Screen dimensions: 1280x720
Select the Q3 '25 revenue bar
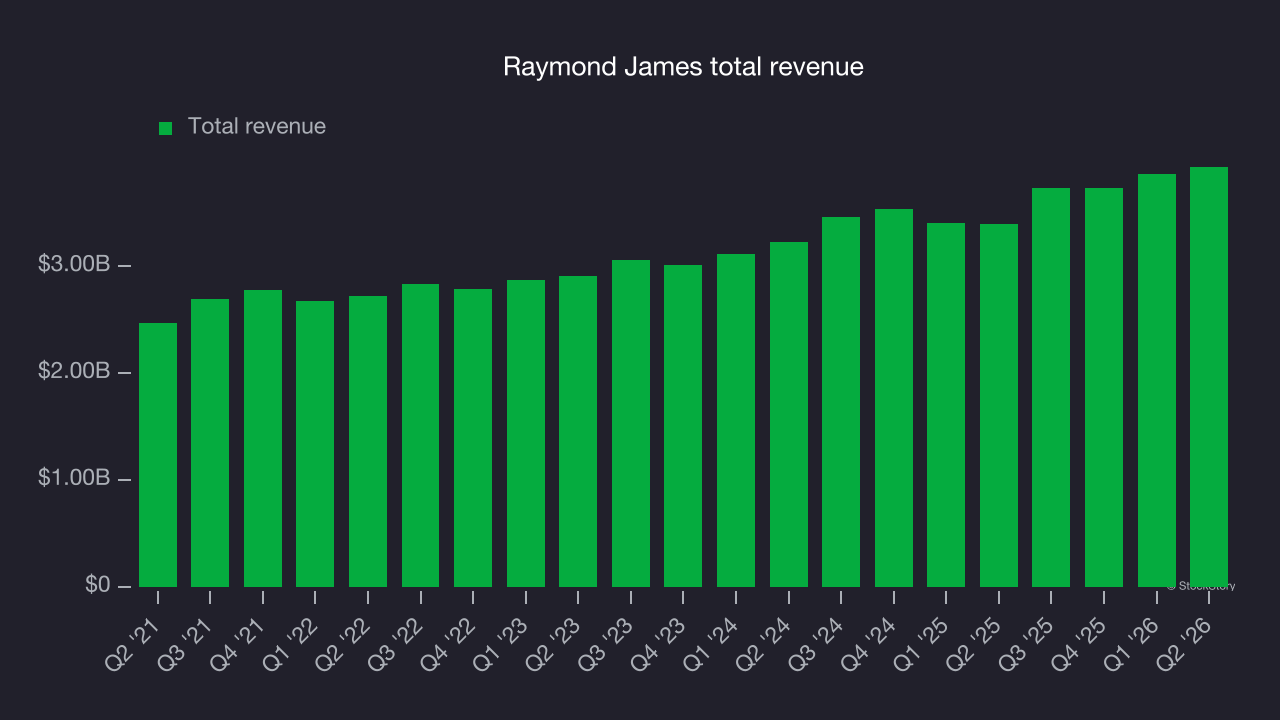1051,387
